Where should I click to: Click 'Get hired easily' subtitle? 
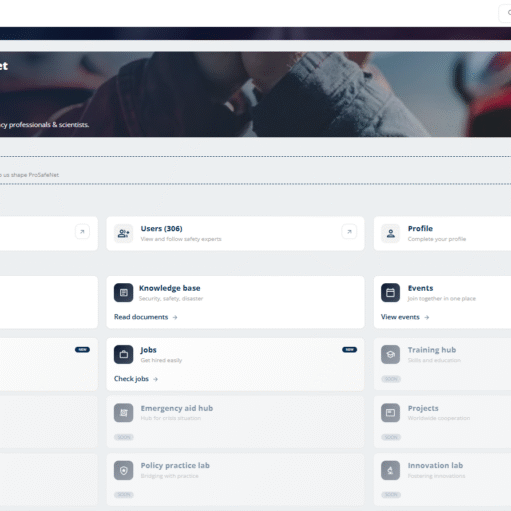161,360
